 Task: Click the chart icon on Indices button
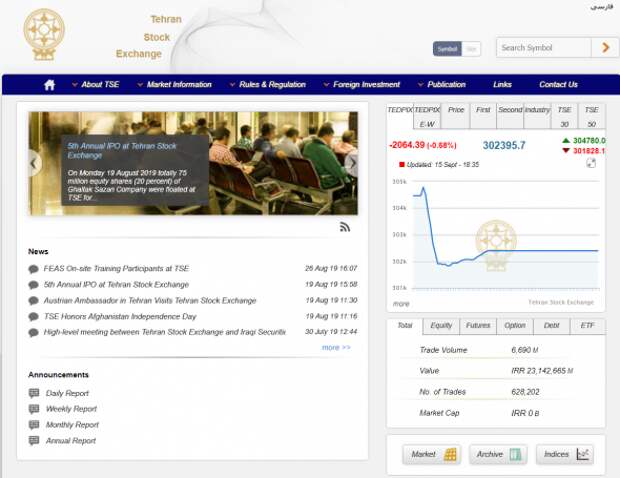pos(582,454)
